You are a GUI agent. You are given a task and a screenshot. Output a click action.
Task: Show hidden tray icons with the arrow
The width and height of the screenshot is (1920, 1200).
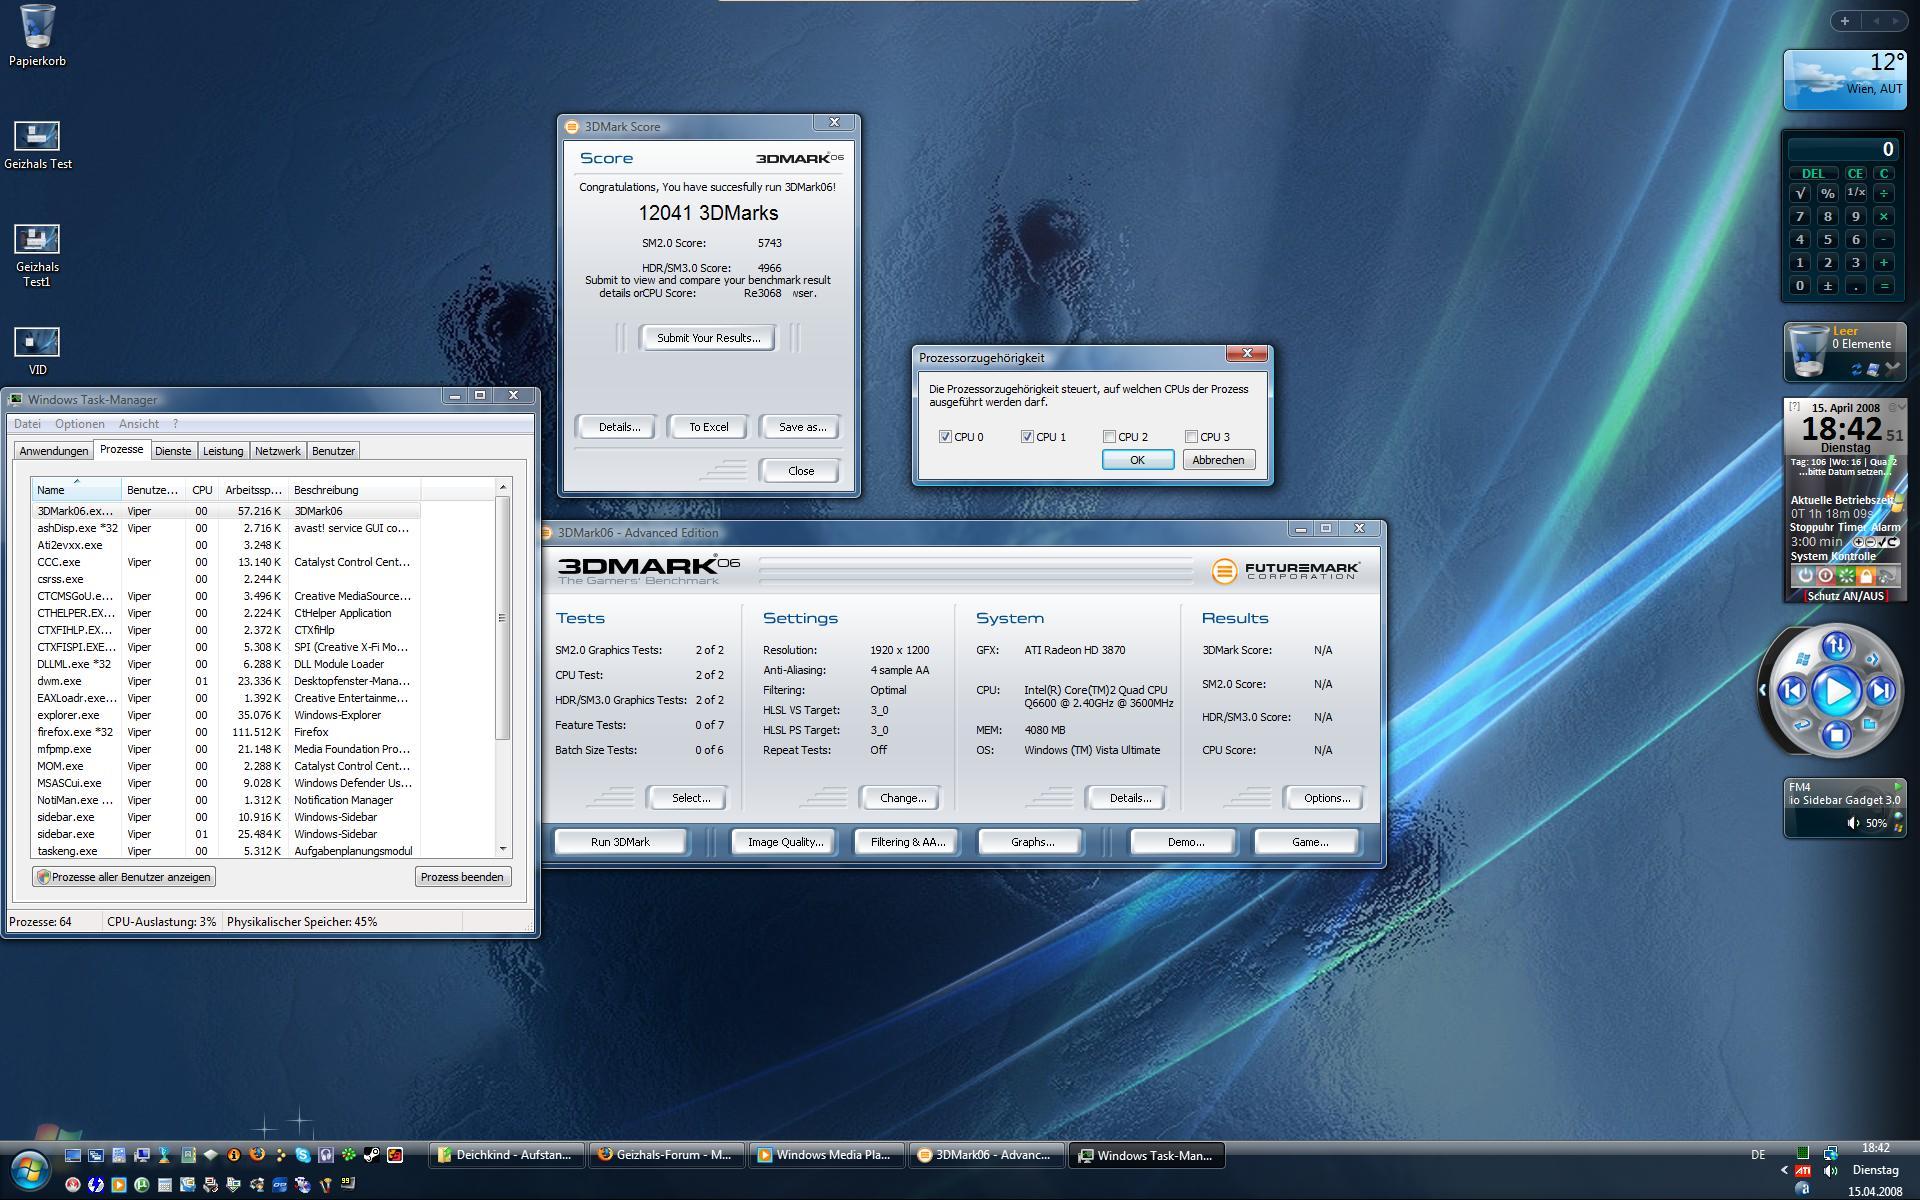[1785, 1171]
